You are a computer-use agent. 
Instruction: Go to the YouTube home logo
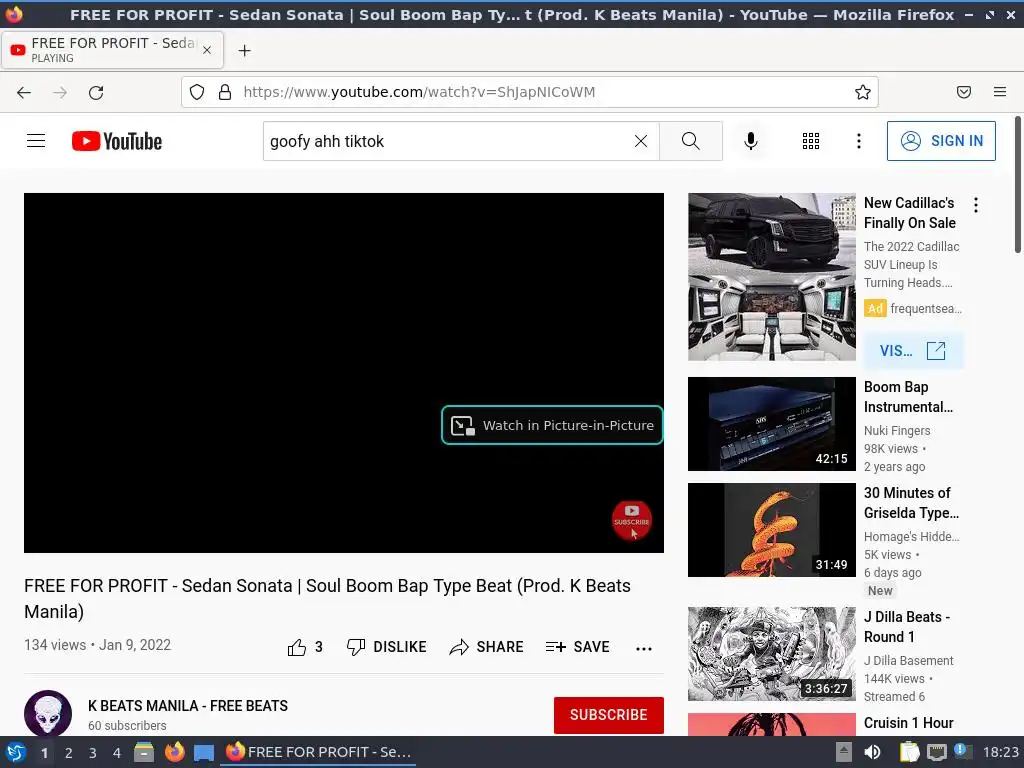click(x=117, y=141)
